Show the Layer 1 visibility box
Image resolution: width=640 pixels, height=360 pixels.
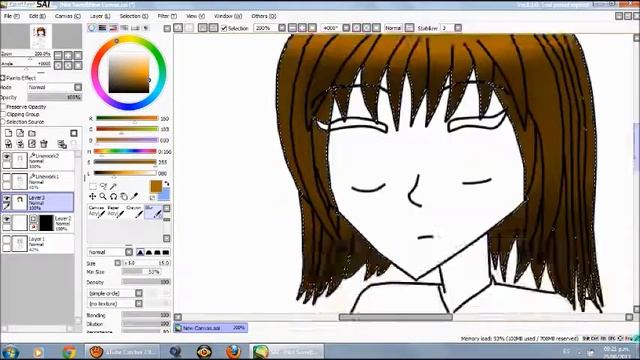click(7, 240)
